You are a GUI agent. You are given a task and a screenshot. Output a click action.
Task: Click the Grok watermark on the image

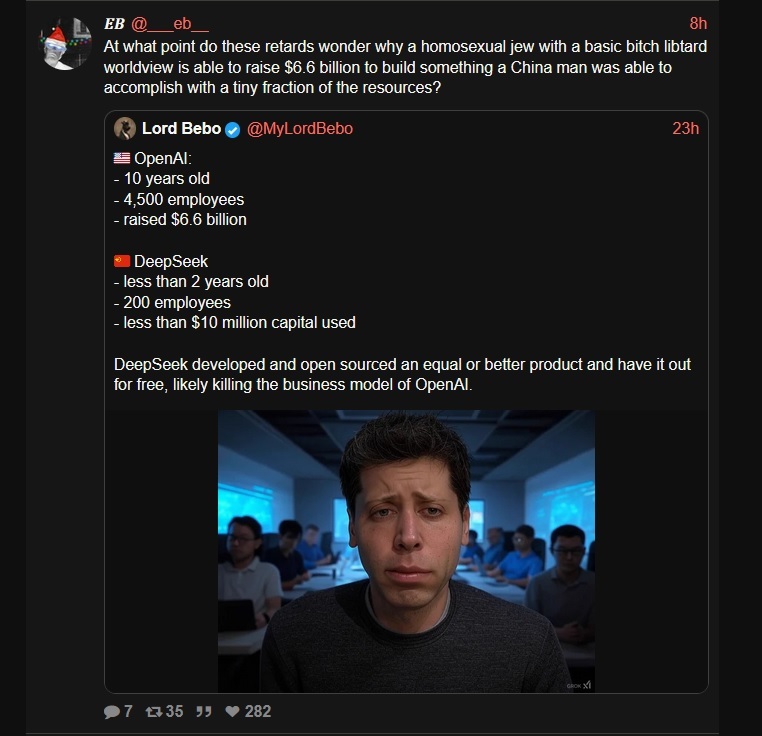pyautogui.click(x=579, y=685)
